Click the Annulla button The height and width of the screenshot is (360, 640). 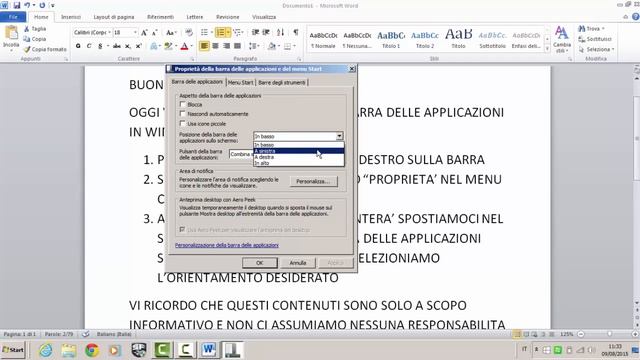298,262
